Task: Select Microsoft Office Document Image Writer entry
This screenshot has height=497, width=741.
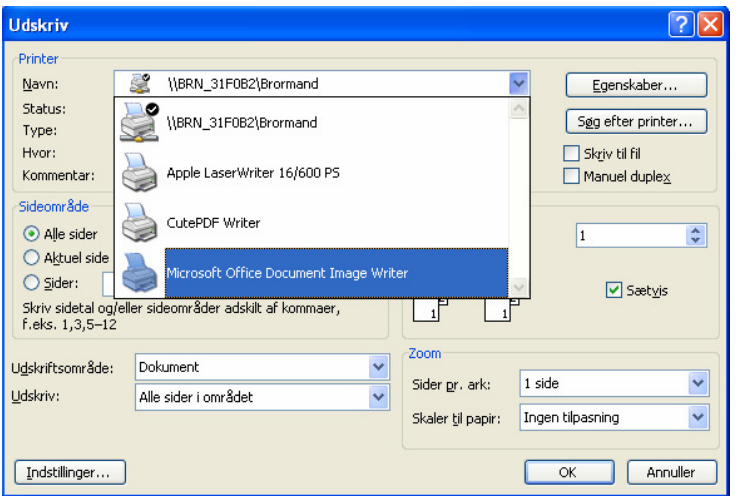Action: (312, 273)
